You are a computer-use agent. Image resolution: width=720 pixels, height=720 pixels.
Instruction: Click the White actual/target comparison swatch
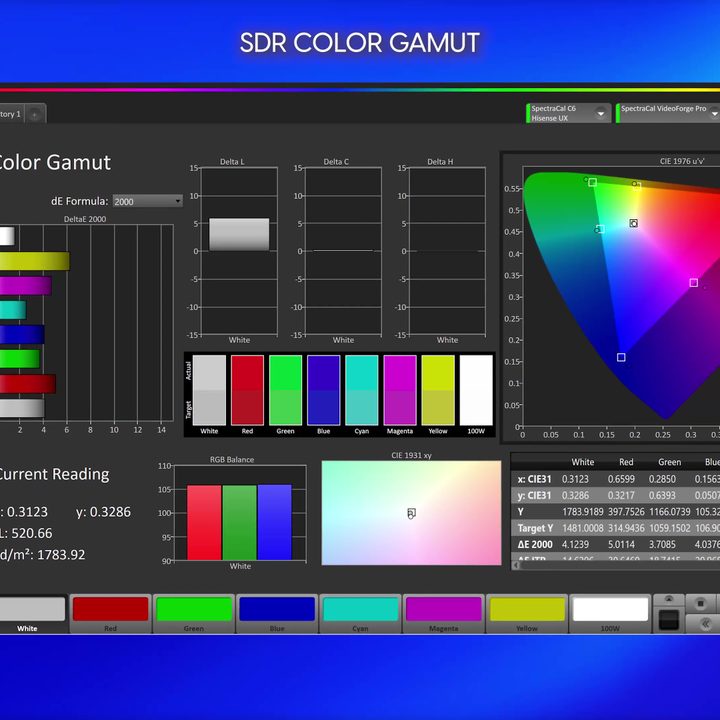click(x=209, y=390)
